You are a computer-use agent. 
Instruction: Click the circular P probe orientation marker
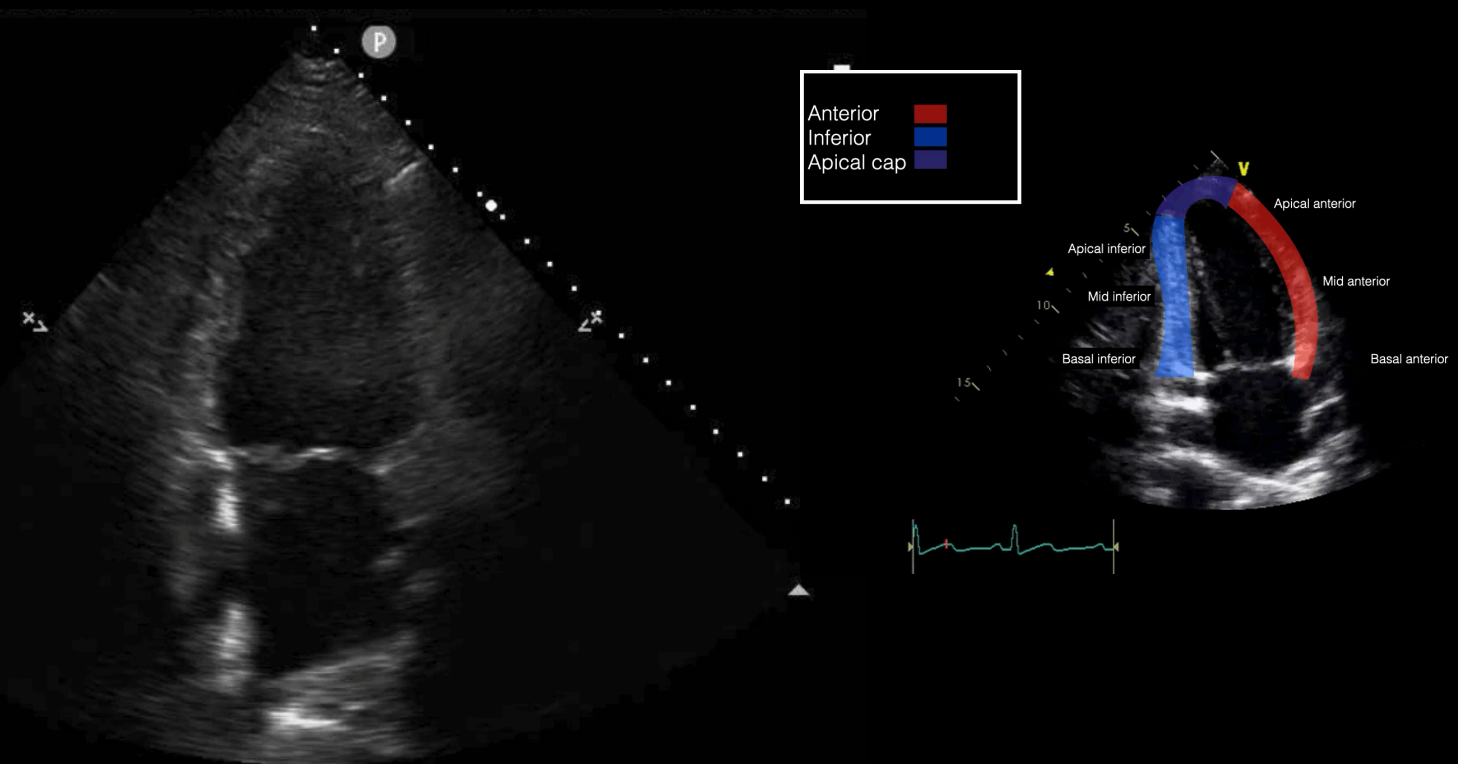click(379, 42)
